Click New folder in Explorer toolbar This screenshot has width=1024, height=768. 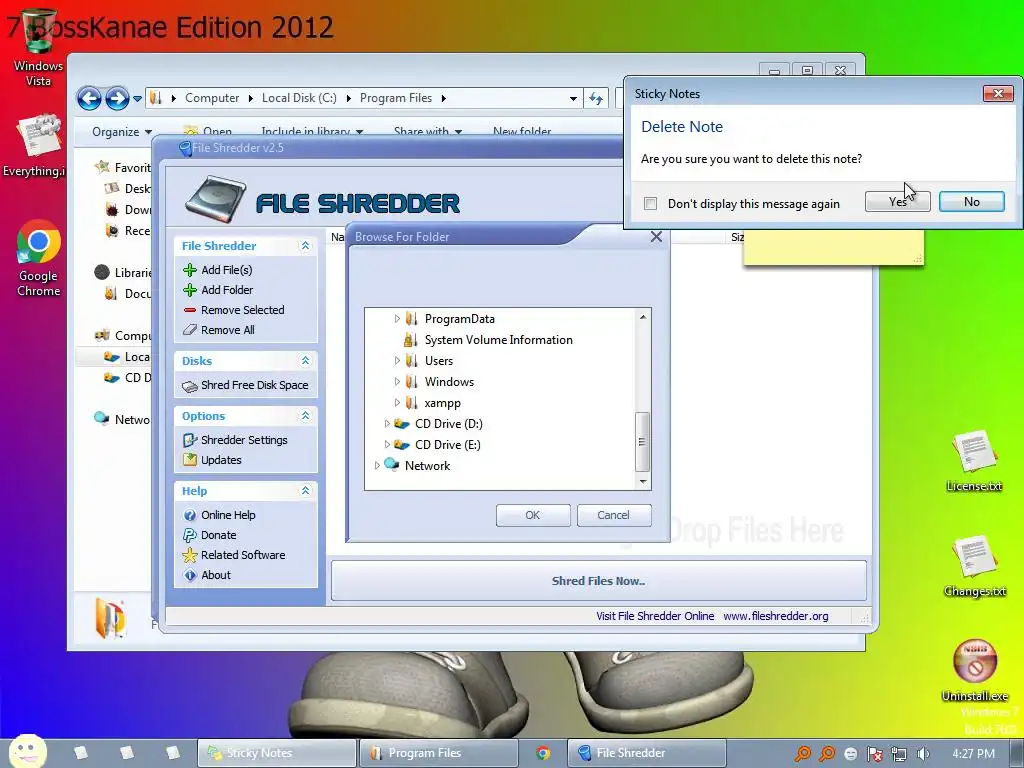pos(522,132)
